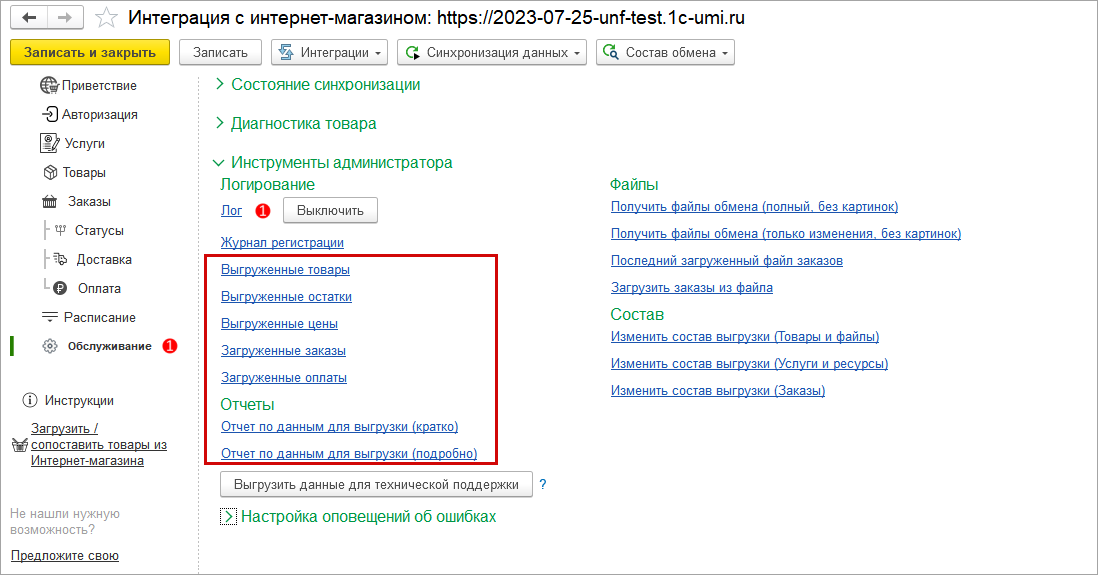Open the Синхронизация данных dropdown

coord(492,52)
